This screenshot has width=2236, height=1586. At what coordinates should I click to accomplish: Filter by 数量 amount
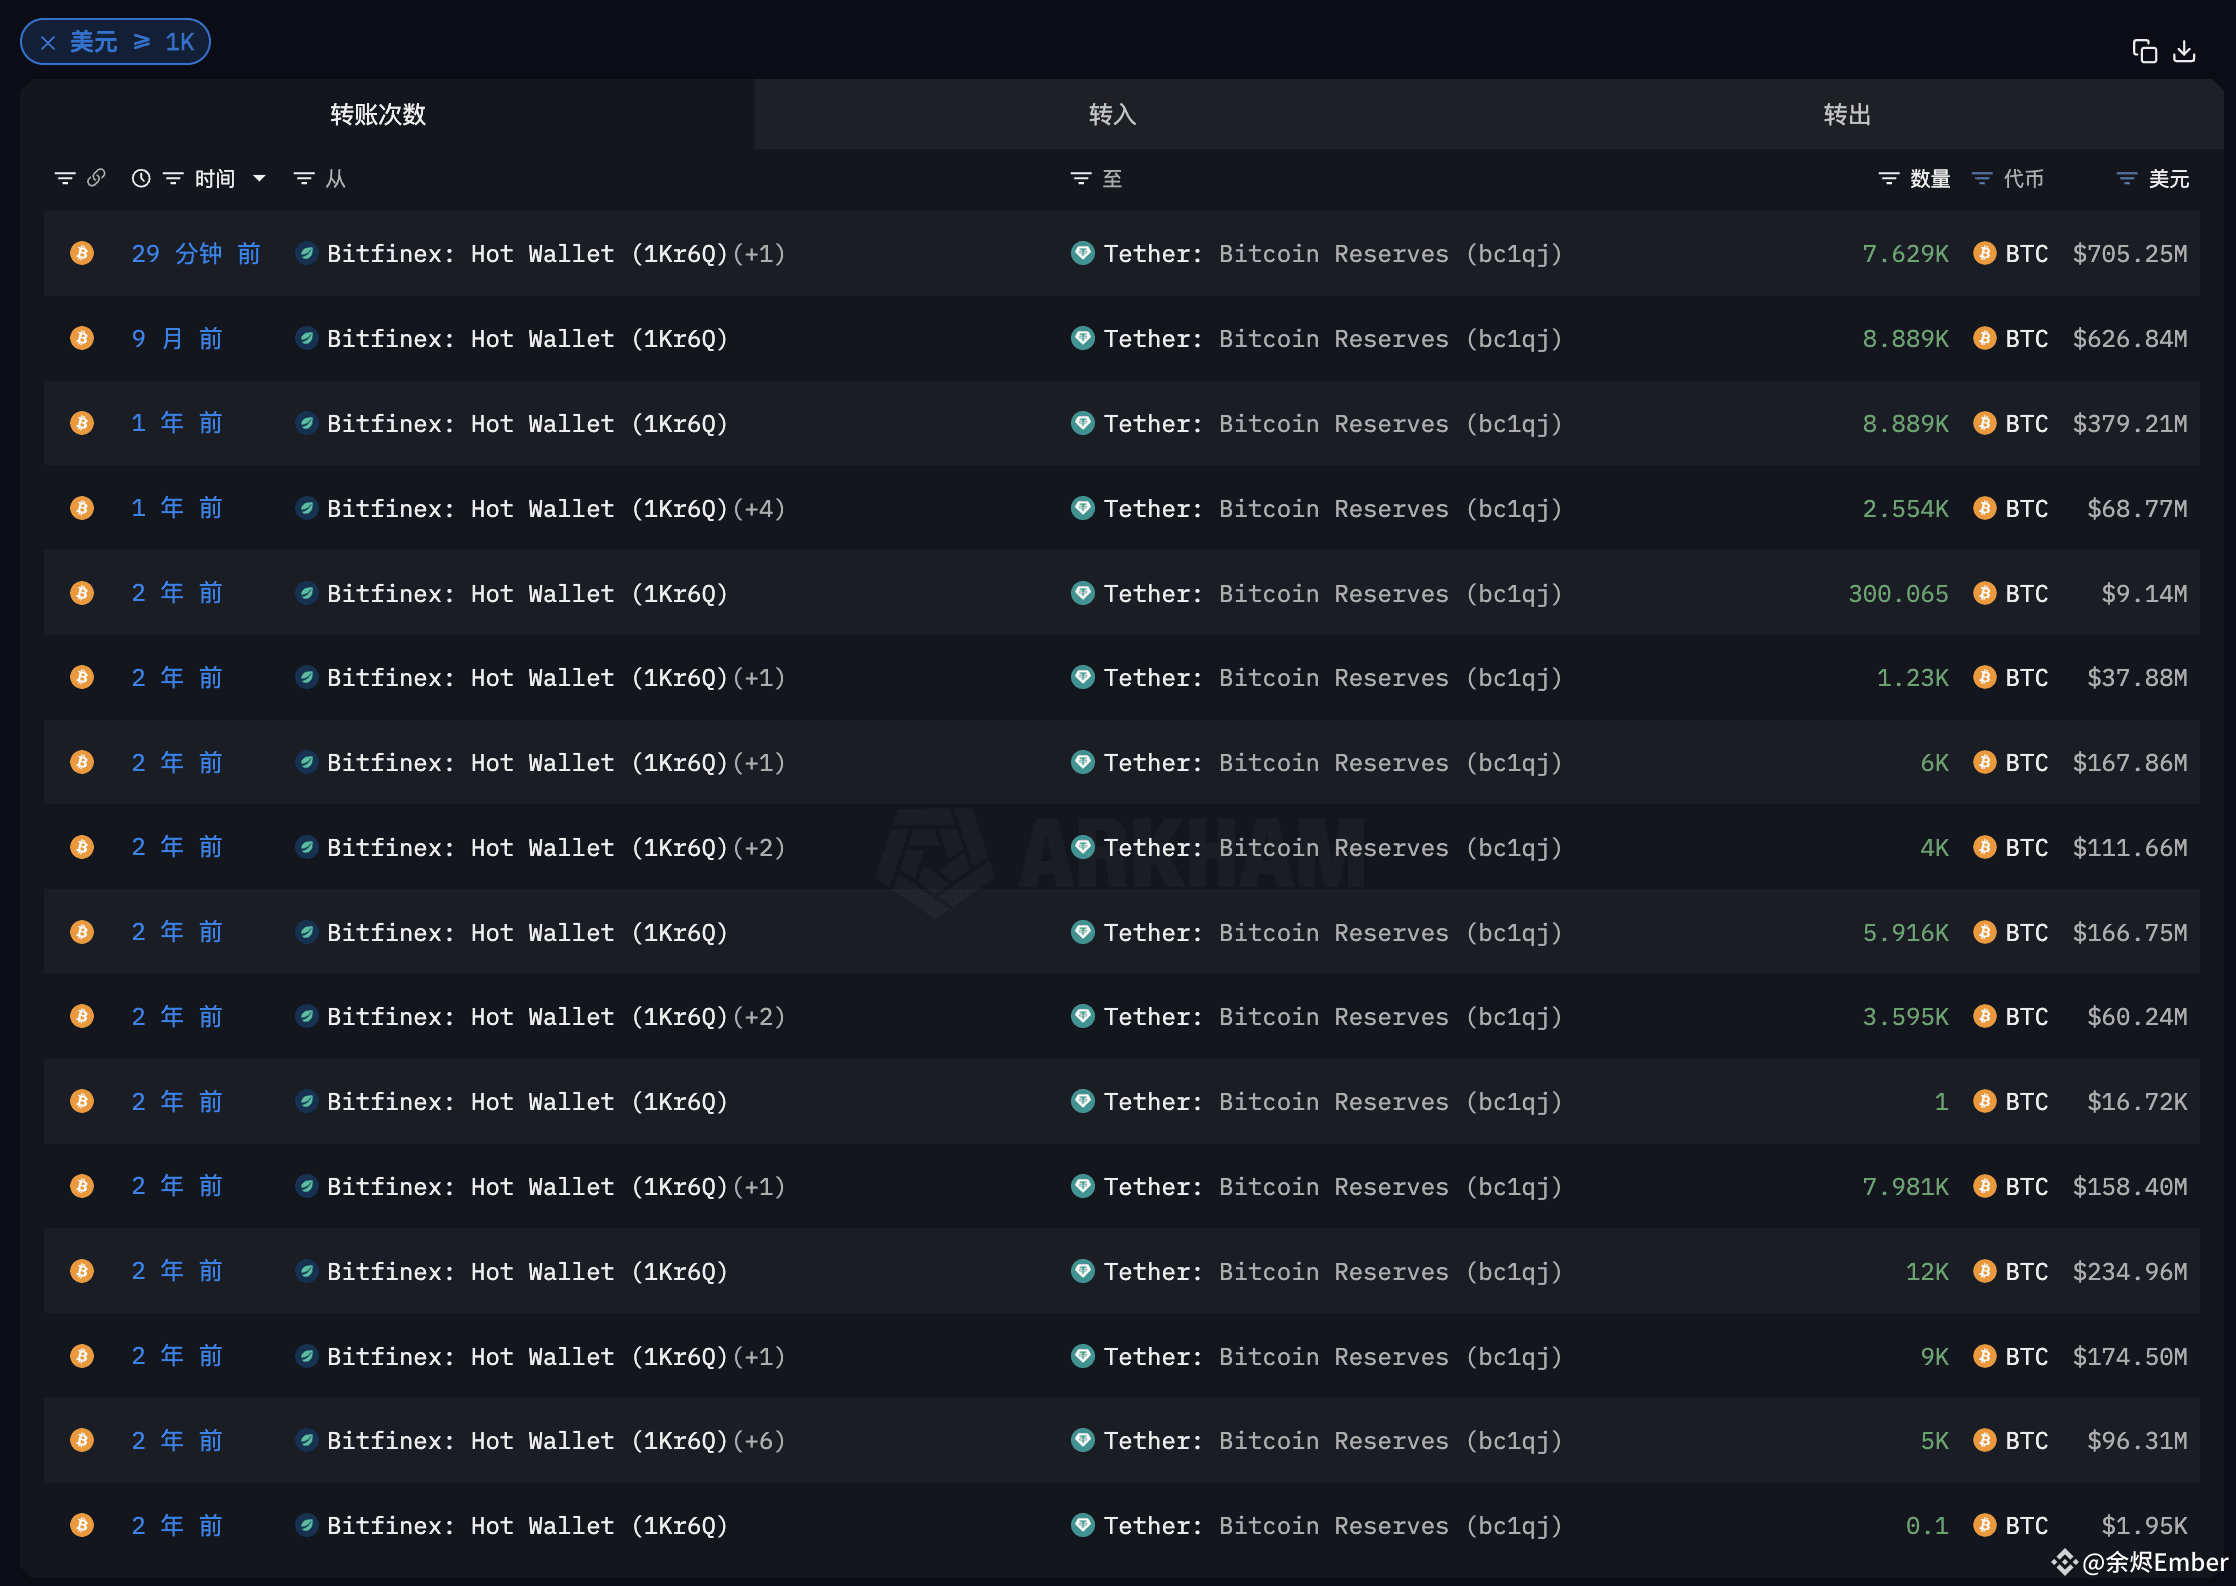pos(1888,178)
